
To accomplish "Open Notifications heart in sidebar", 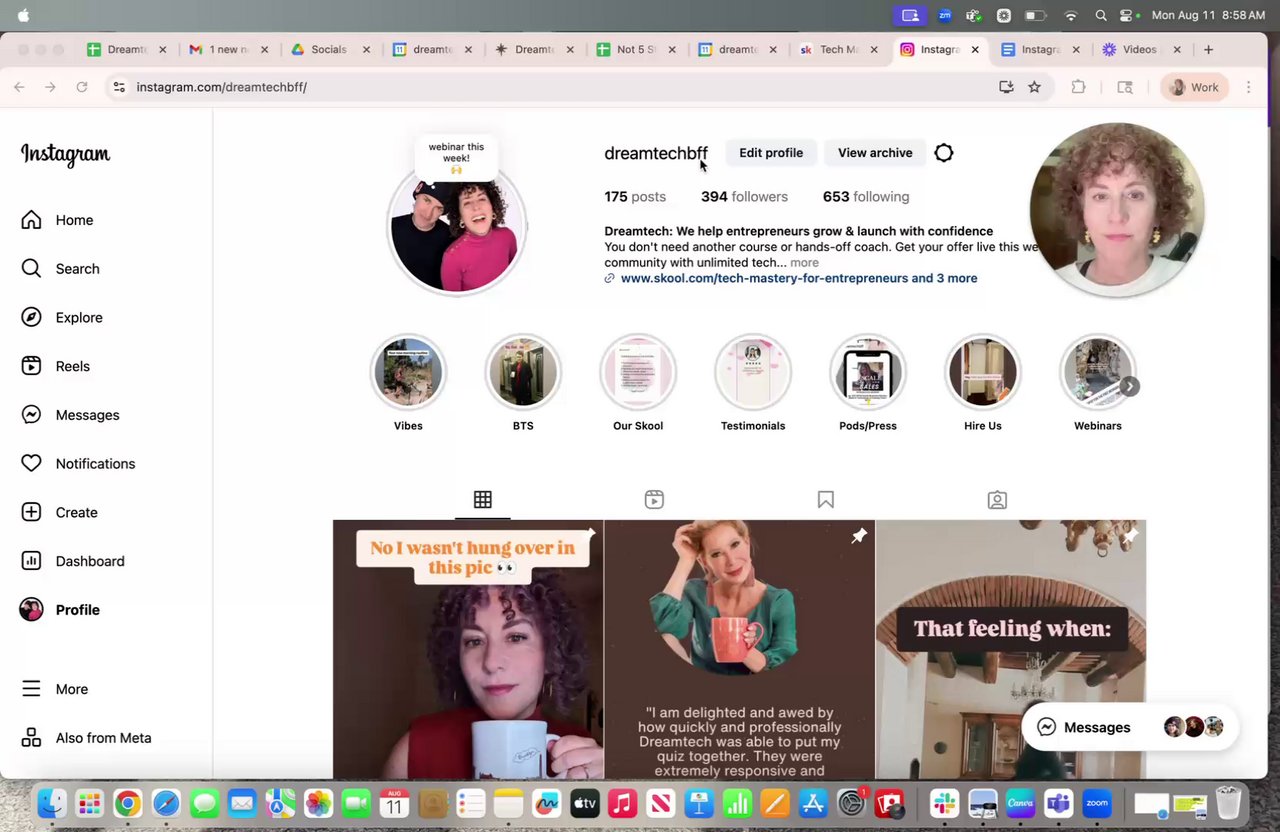I will tap(78, 464).
